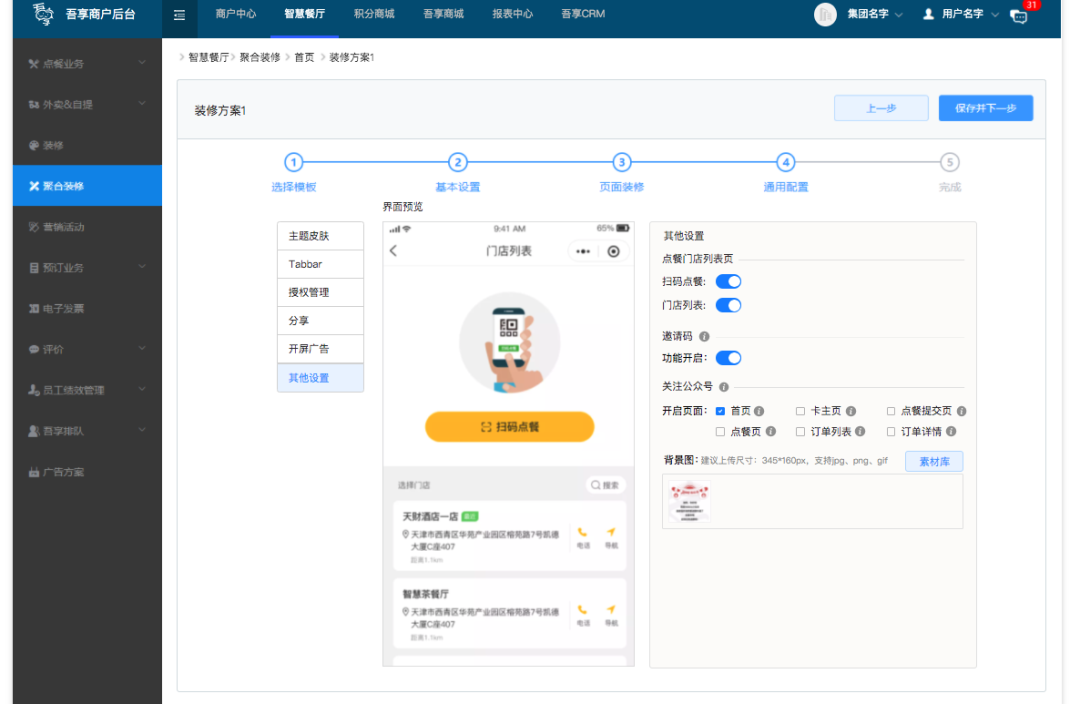Click info icon beside 卡主页 checkbox
Viewport: 1080px width, 704px height.
(851, 411)
